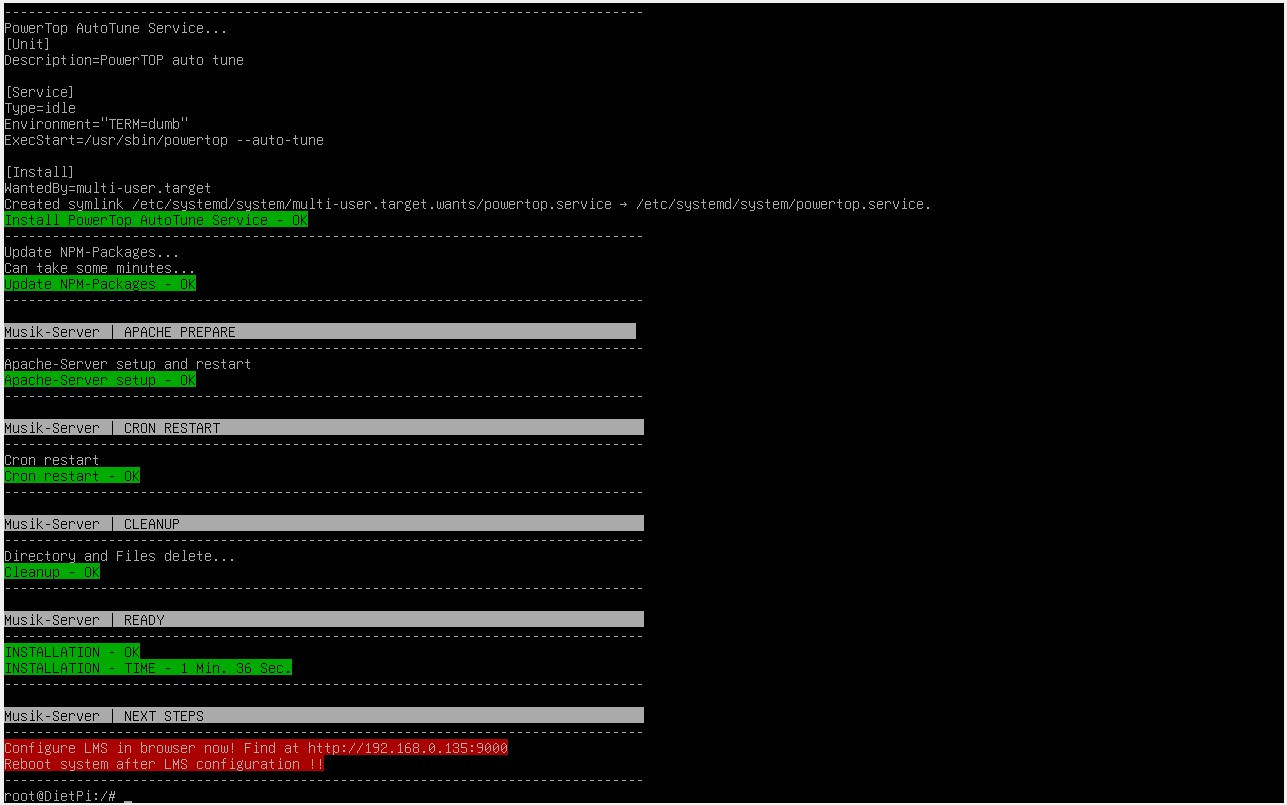Click green 'Cleanup - OK' status

[x=52, y=572]
